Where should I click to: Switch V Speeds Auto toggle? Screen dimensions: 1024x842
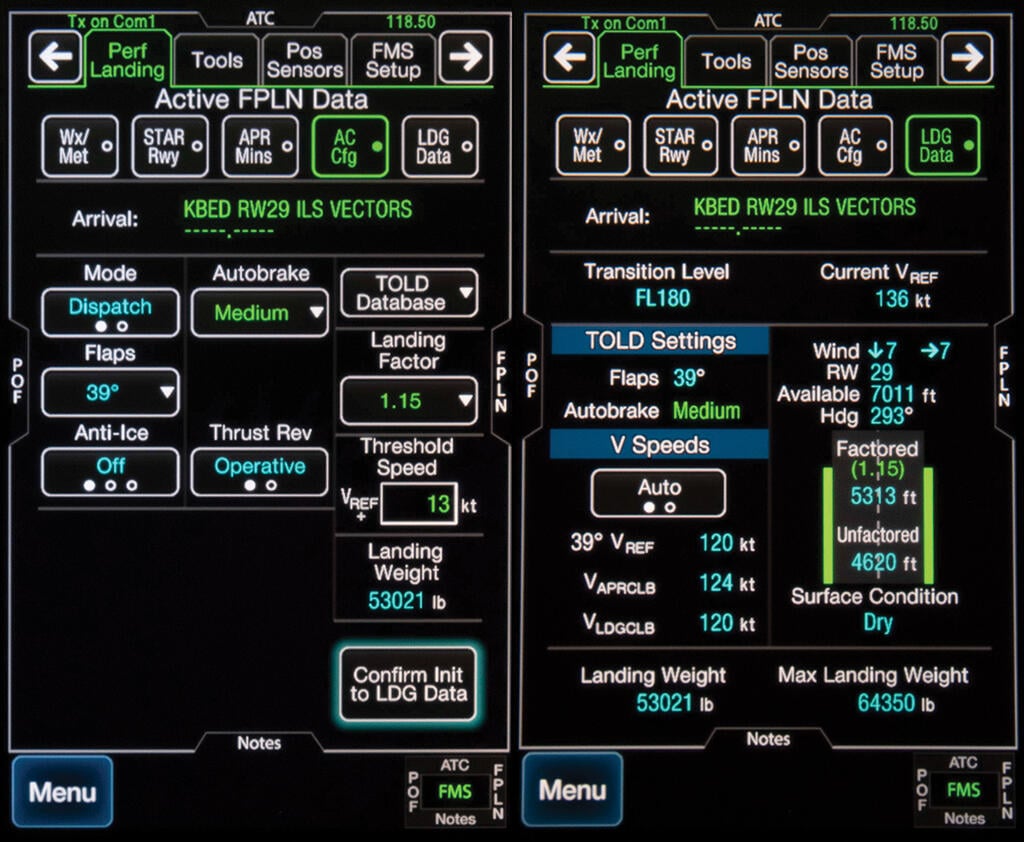pyautogui.click(x=658, y=494)
